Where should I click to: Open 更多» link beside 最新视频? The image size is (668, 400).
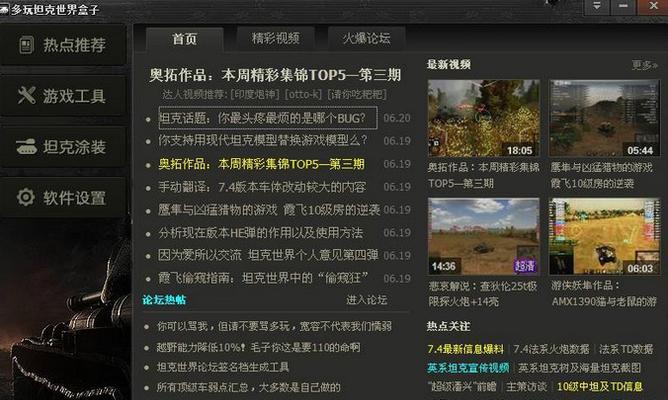click(x=645, y=65)
